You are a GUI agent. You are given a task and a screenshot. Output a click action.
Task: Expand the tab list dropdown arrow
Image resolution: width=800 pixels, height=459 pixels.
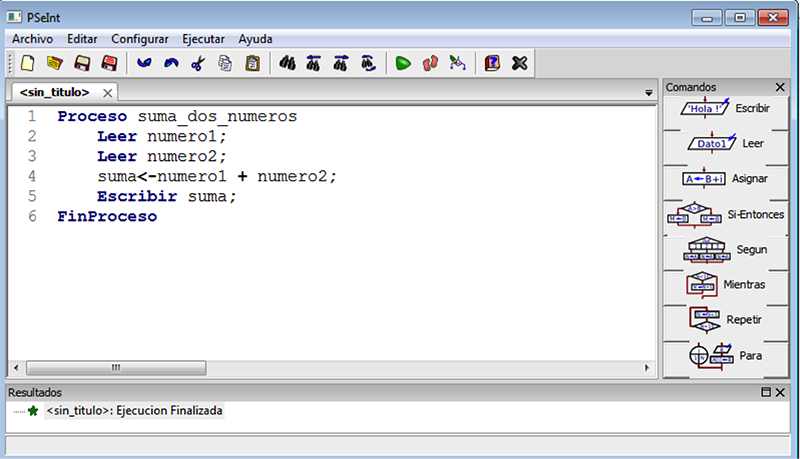click(x=649, y=92)
